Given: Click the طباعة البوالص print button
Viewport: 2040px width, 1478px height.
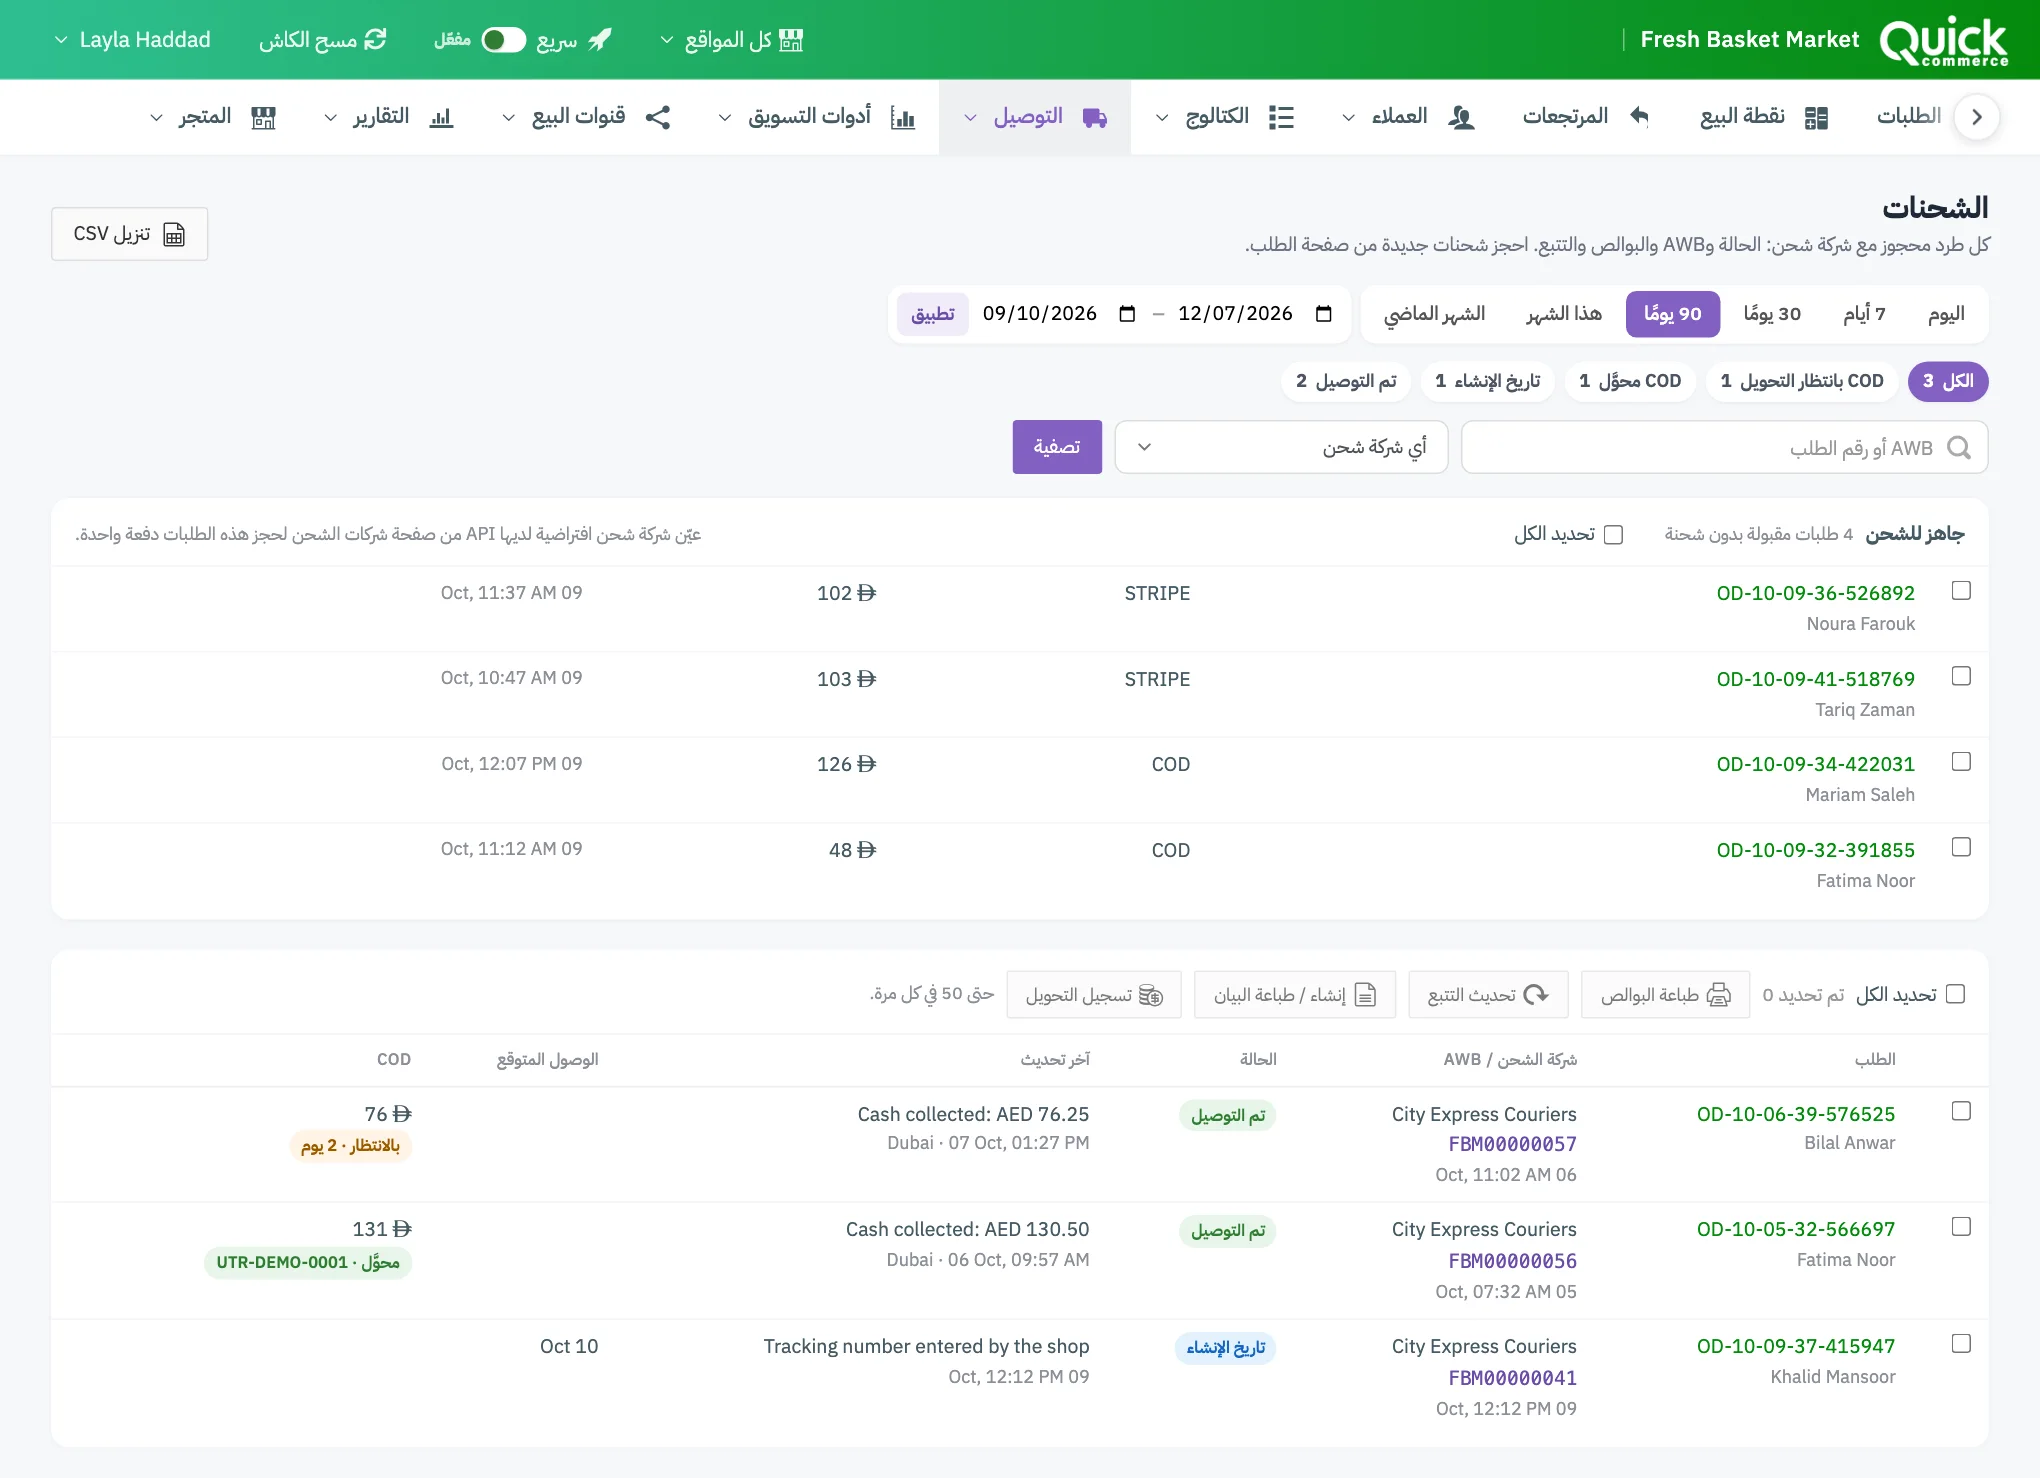Looking at the screenshot, I should [x=1666, y=995].
